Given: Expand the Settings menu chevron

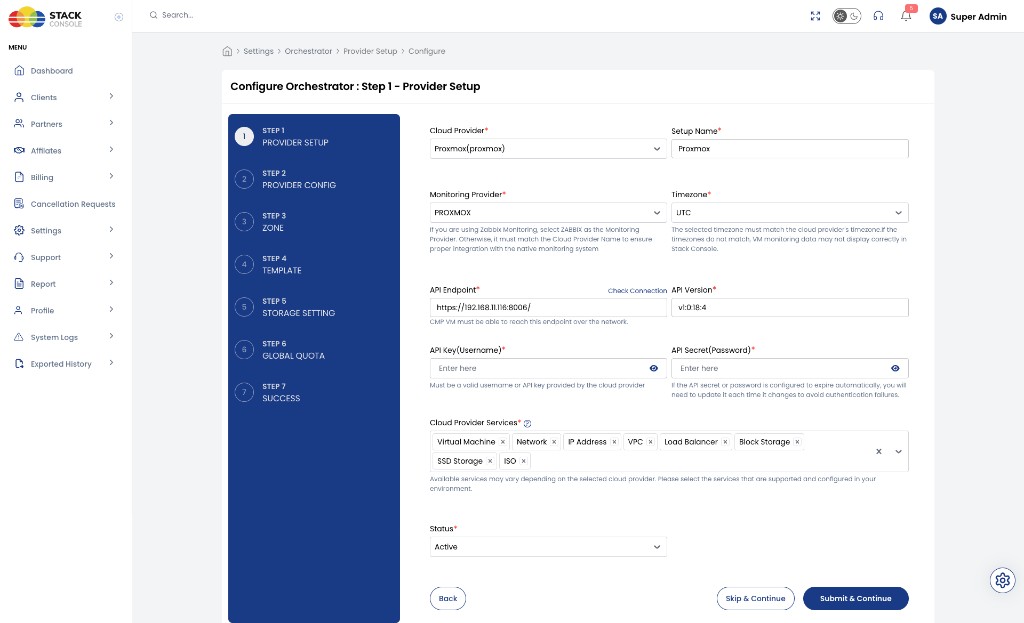Looking at the screenshot, I should 111,229.
